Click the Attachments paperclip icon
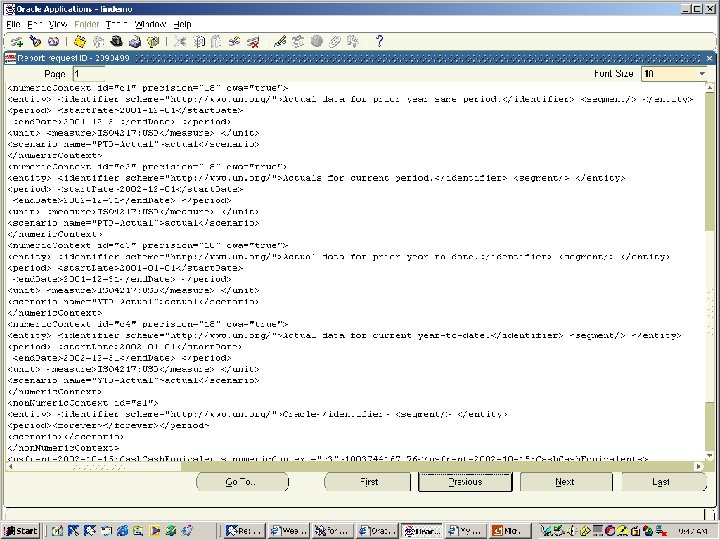The image size is (720, 540). pos(335,42)
